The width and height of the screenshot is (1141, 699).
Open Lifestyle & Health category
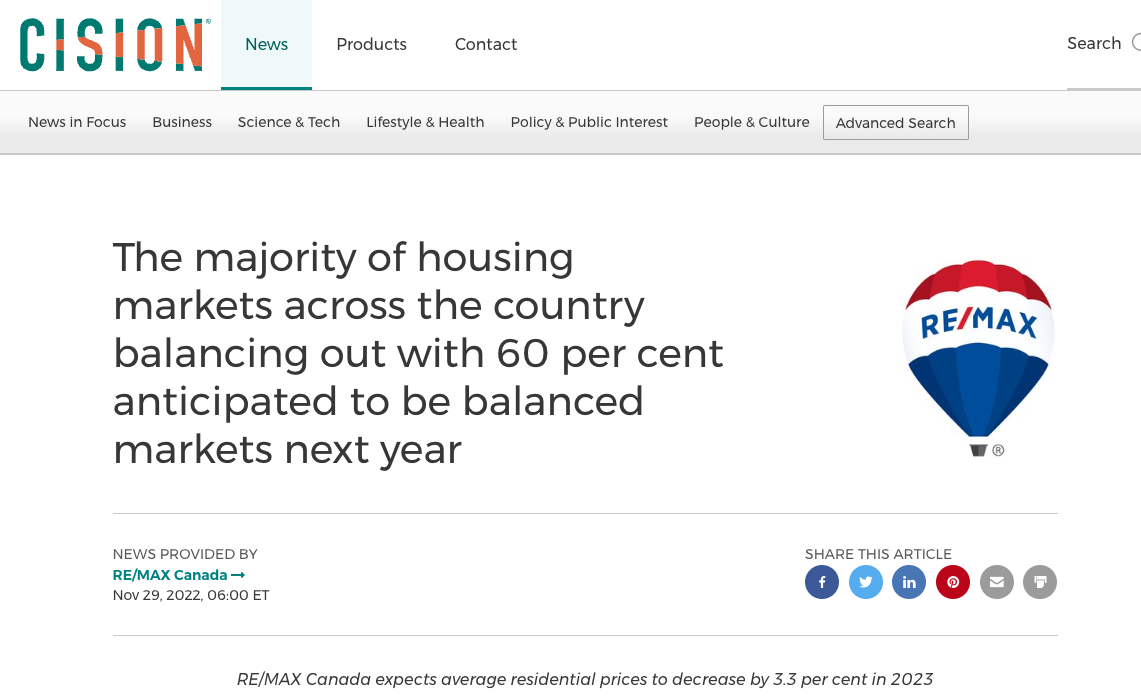425,122
